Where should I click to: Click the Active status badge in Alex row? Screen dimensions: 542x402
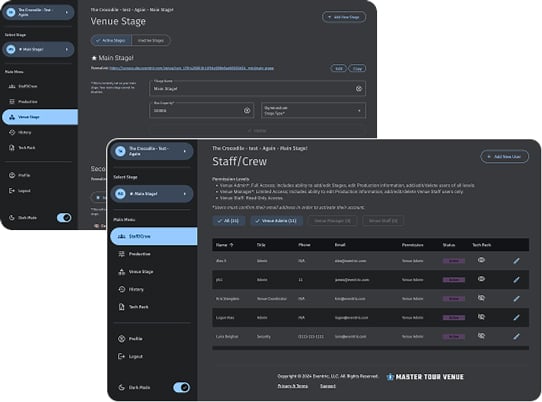coord(454,261)
